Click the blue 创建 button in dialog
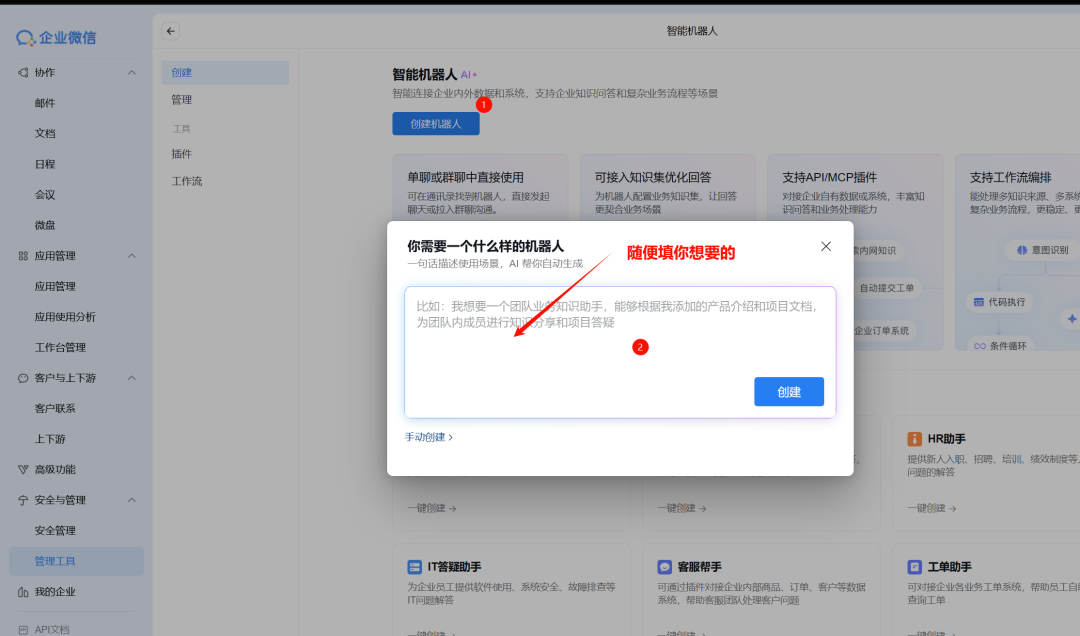 click(789, 391)
